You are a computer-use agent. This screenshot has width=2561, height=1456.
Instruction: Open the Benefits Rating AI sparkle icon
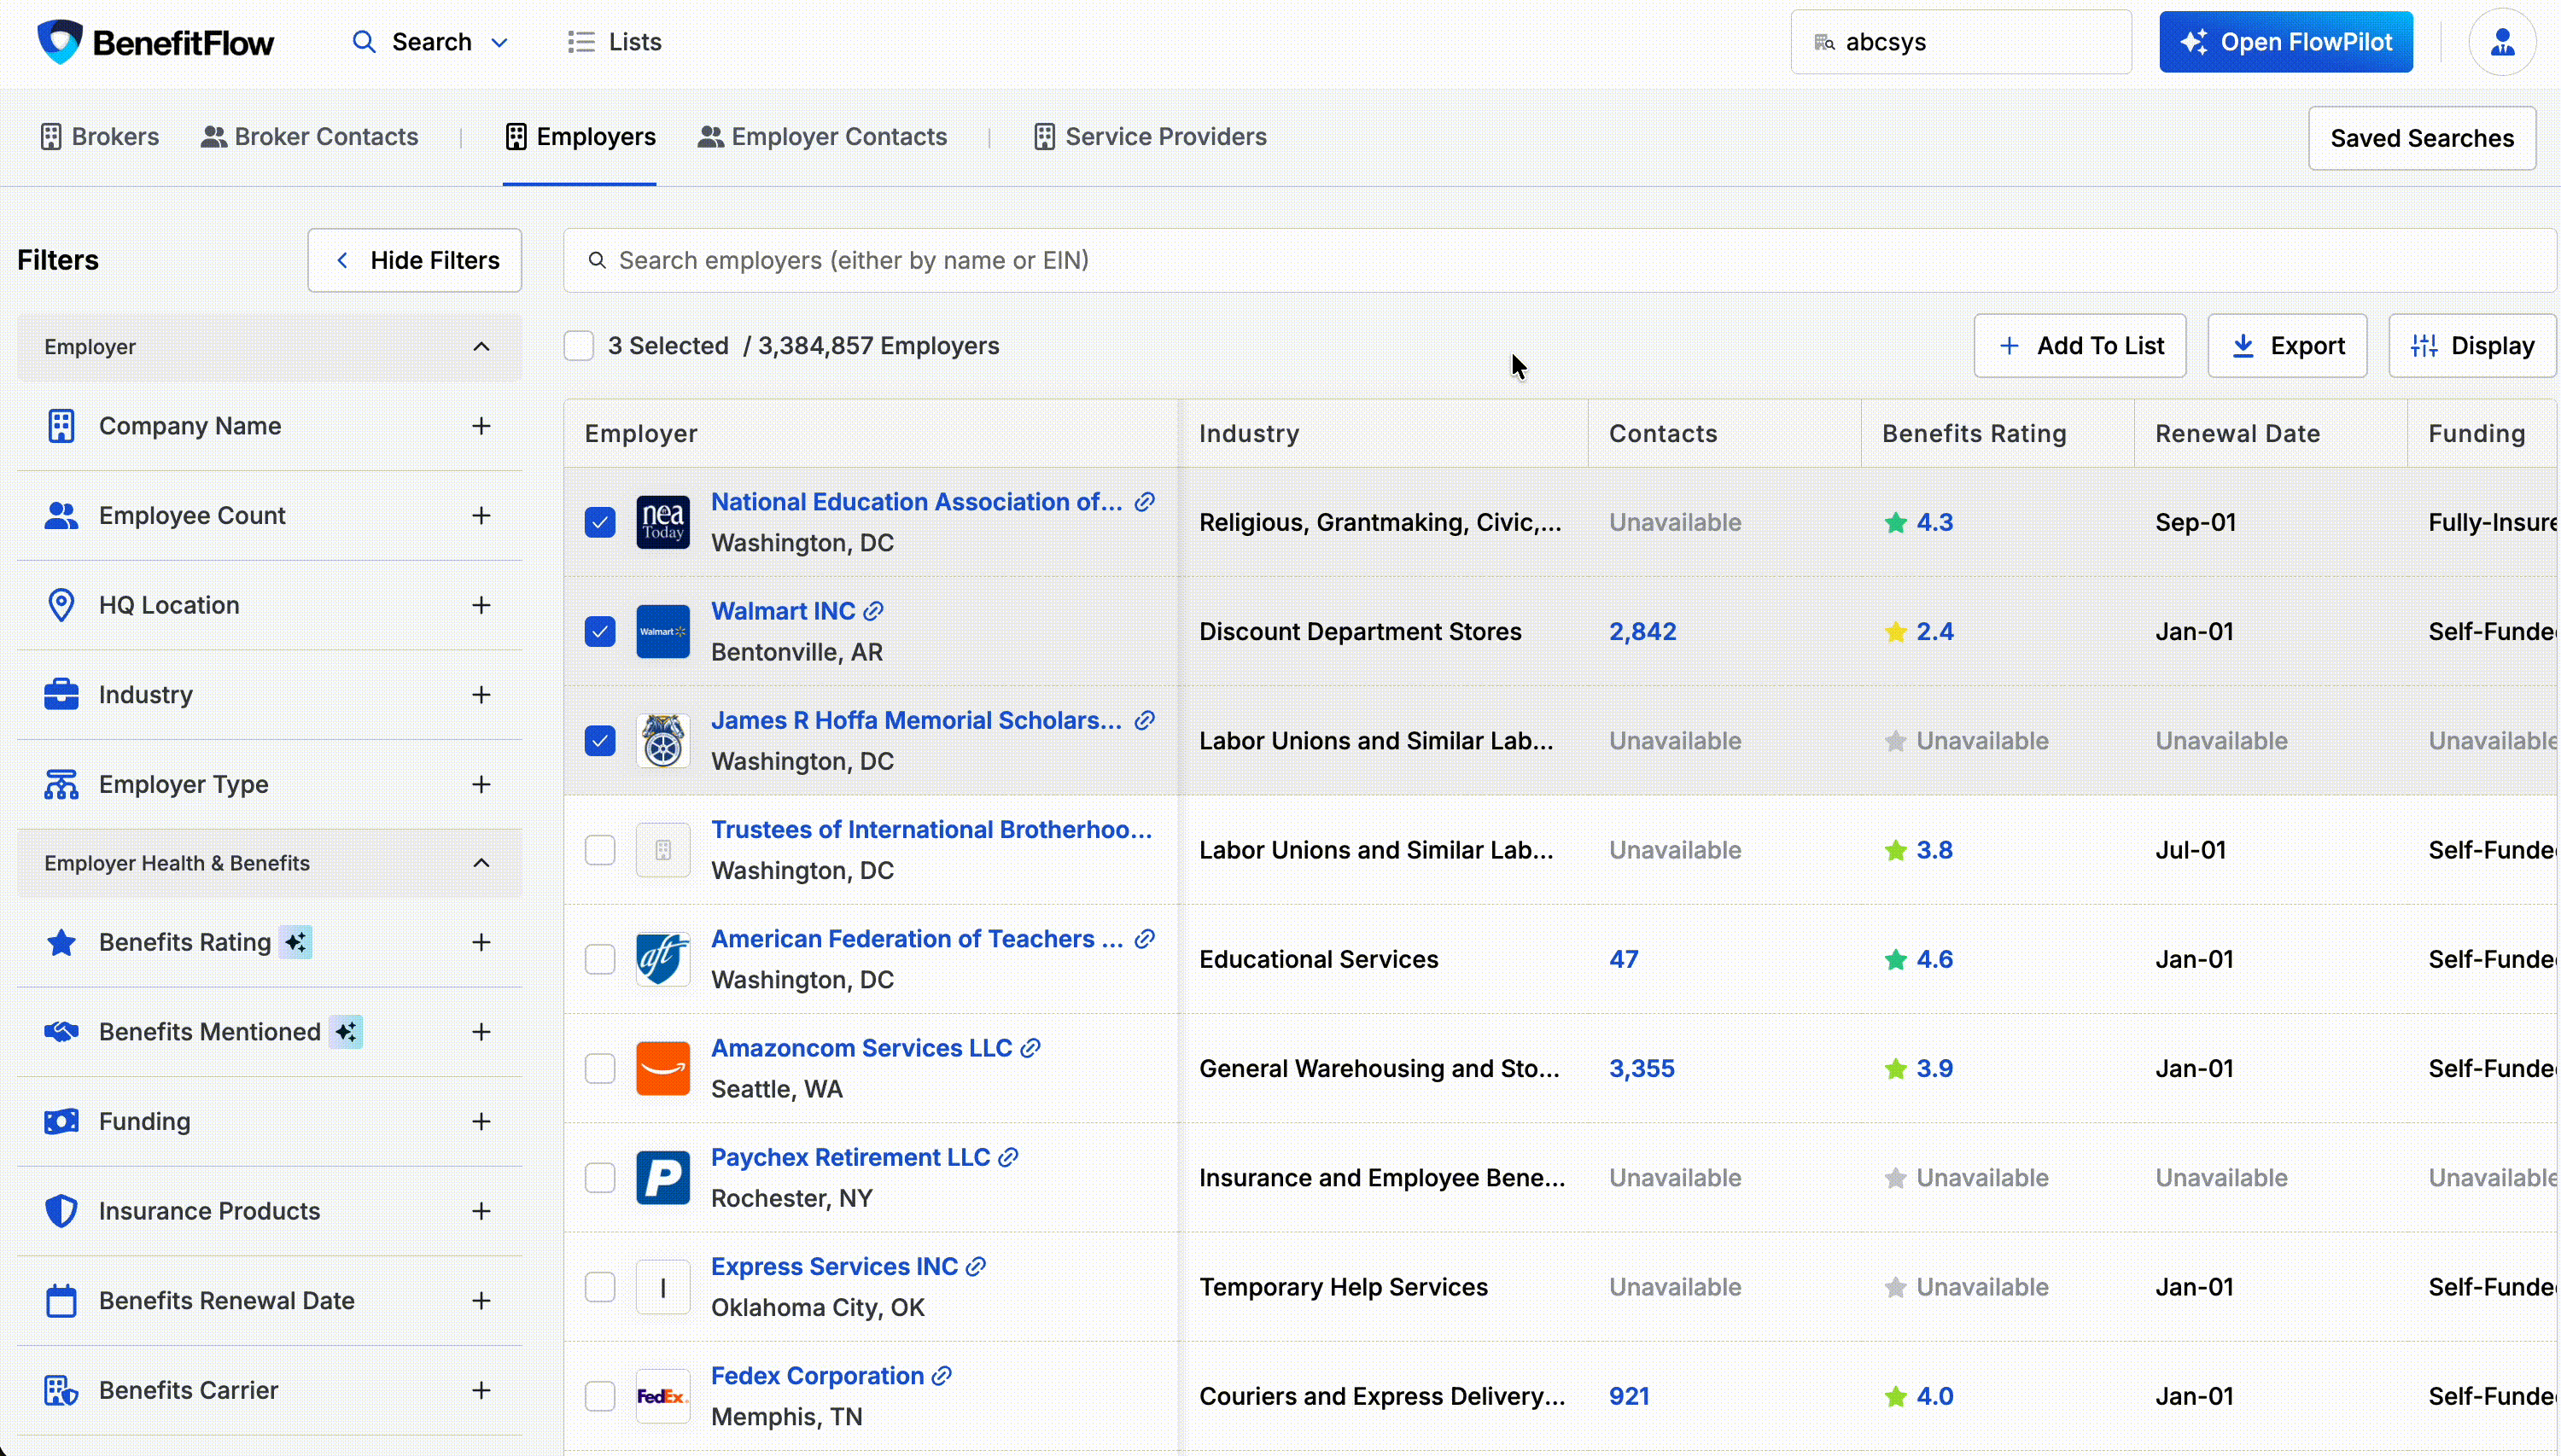(296, 941)
